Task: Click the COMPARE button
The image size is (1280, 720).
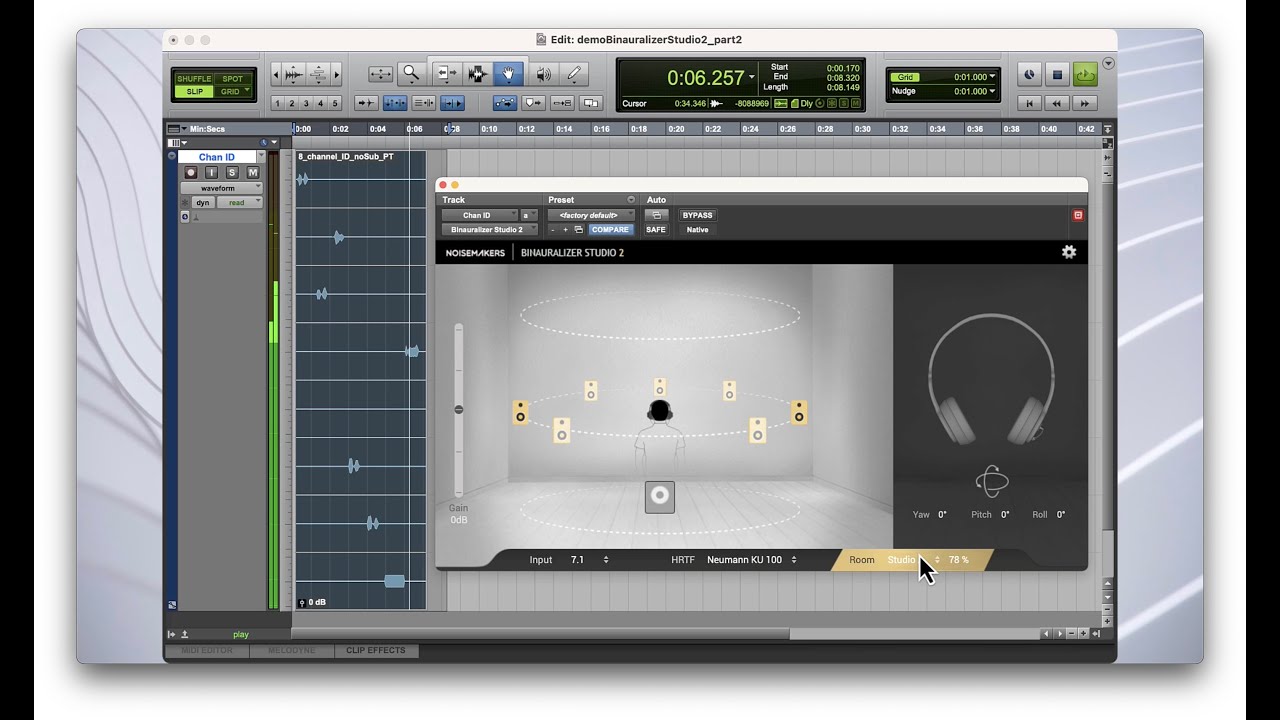Action: pos(609,230)
